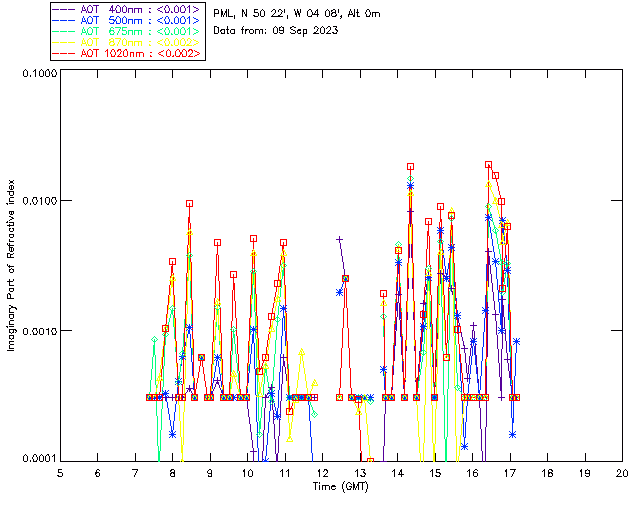Viewport: 640px width, 512px height.
Task: Click the AOT 500nm legend entry
Action: [126, 20]
